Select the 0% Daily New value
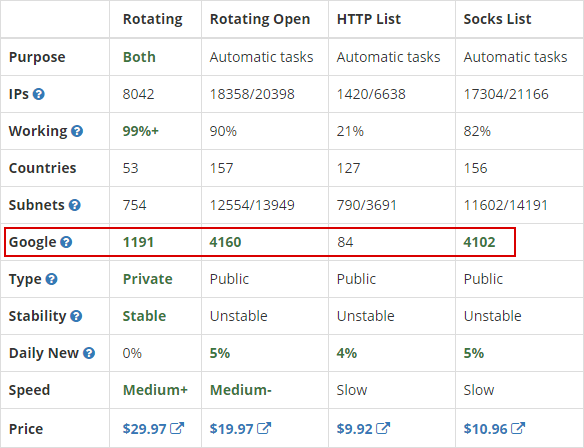This screenshot has height=448, width=584. (x=132, y=353)
